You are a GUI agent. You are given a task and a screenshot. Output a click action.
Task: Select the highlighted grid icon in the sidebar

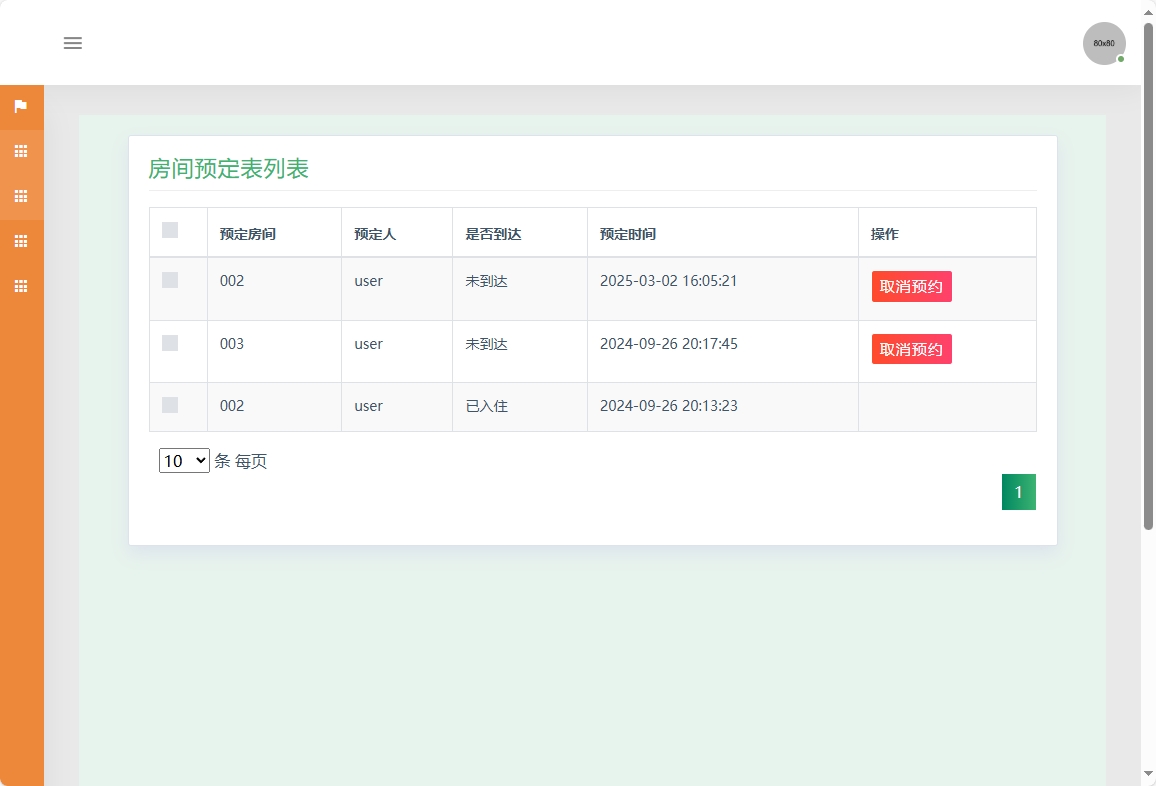click(x=21, y=196)
